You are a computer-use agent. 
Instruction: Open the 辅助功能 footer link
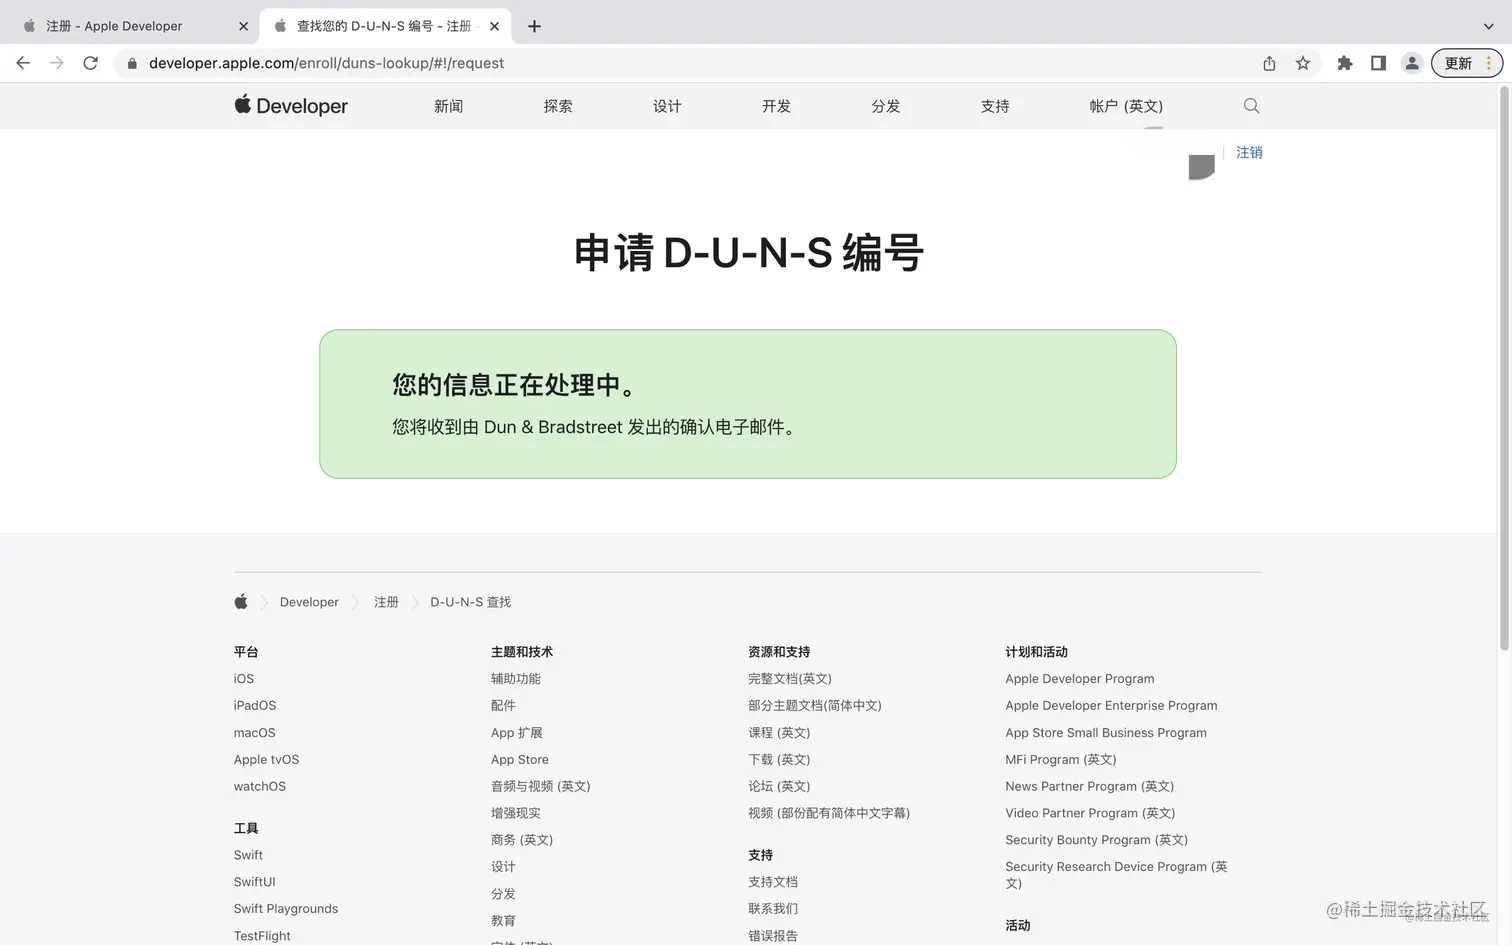coord(516,679)
